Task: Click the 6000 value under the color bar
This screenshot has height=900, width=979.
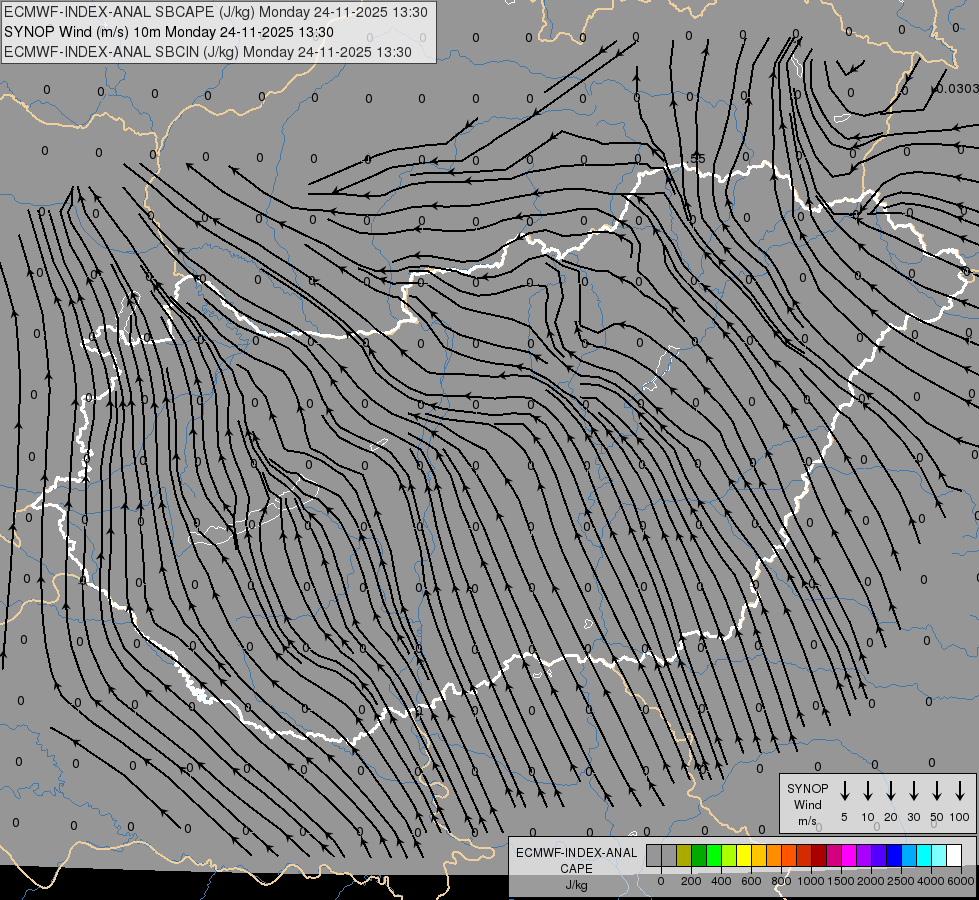Action: point(960,881)
